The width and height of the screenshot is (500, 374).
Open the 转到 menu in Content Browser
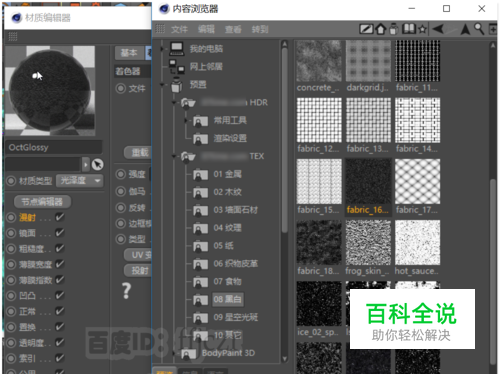(260, 29)
